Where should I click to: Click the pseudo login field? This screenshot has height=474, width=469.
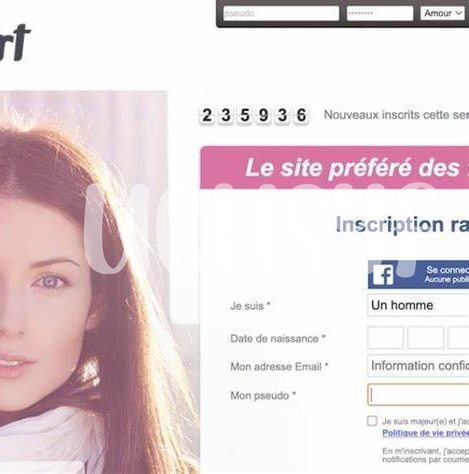coord(281,13)
